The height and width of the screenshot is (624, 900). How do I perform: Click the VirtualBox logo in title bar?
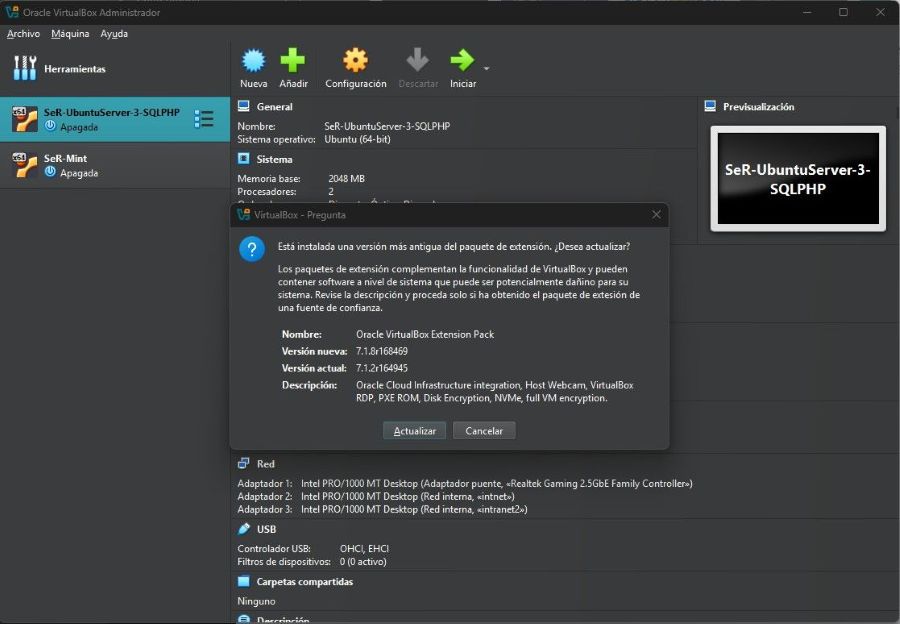[11, 11]
